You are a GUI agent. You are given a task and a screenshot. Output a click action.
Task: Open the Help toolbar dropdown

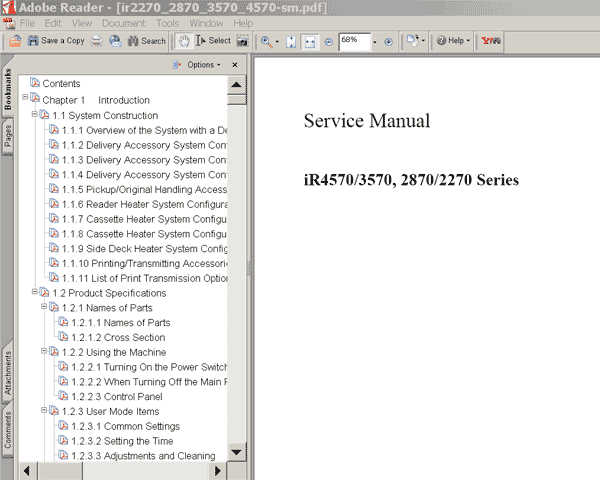click(453, 41)
